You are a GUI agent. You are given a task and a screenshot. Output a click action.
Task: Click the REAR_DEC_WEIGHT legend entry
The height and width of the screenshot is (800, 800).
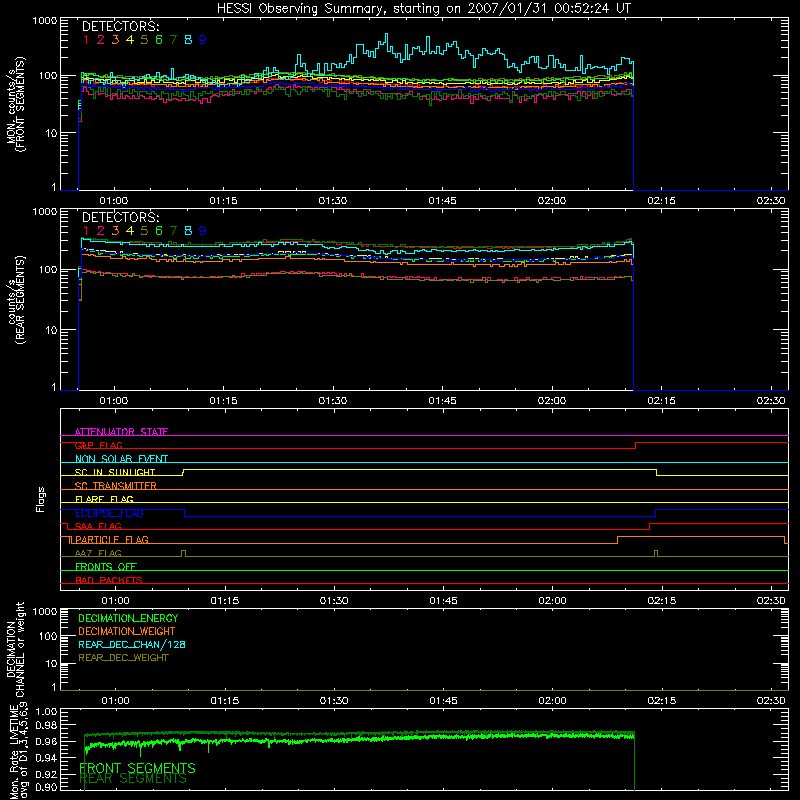coord(123,658)
